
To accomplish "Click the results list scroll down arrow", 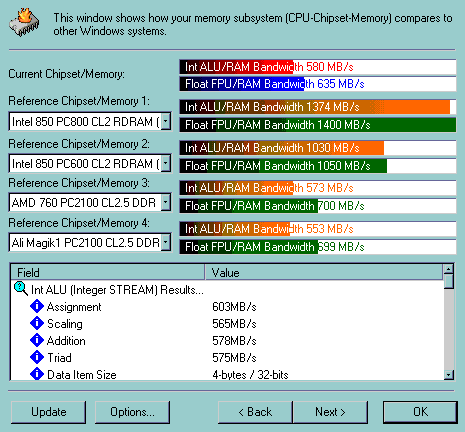I will (449, 375).
